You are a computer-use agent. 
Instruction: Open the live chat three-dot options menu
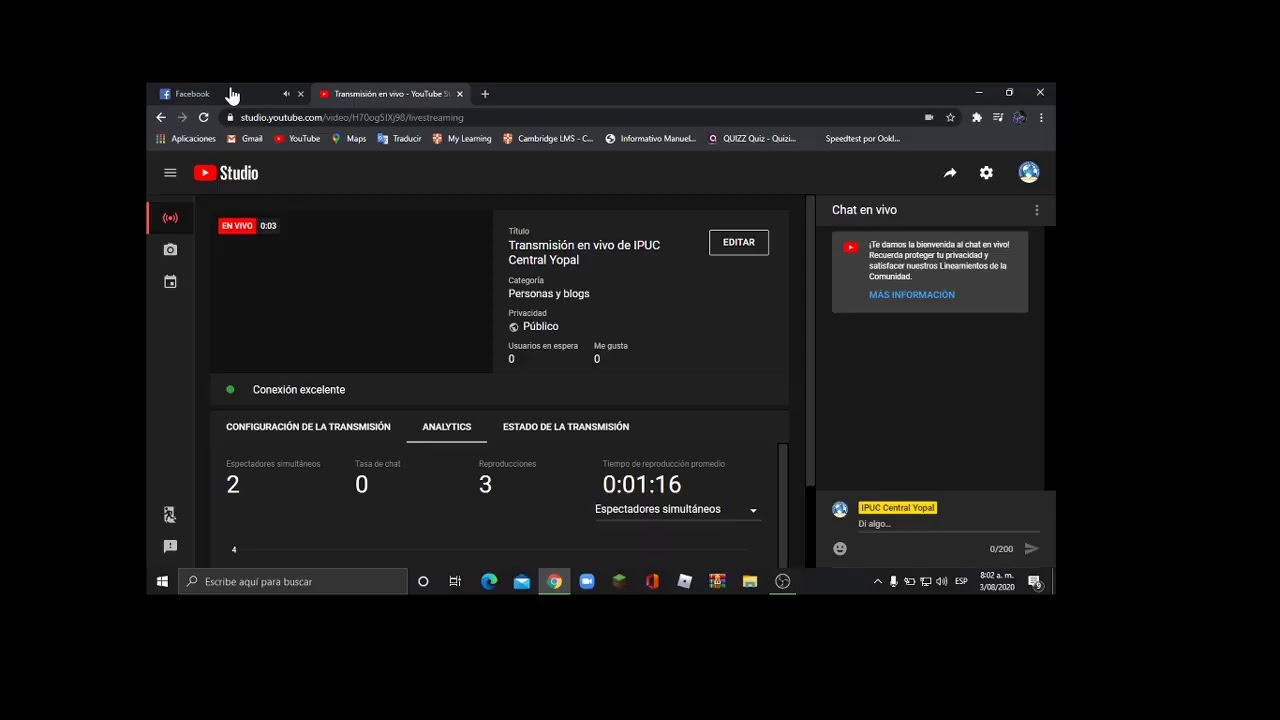tap(1037, 210)
